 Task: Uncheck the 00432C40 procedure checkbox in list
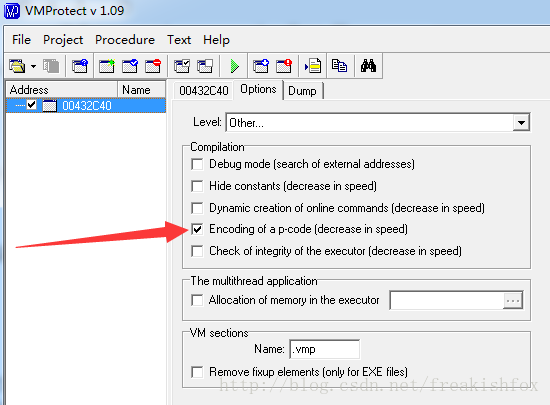pyautogui.click(x=32, y=105)
